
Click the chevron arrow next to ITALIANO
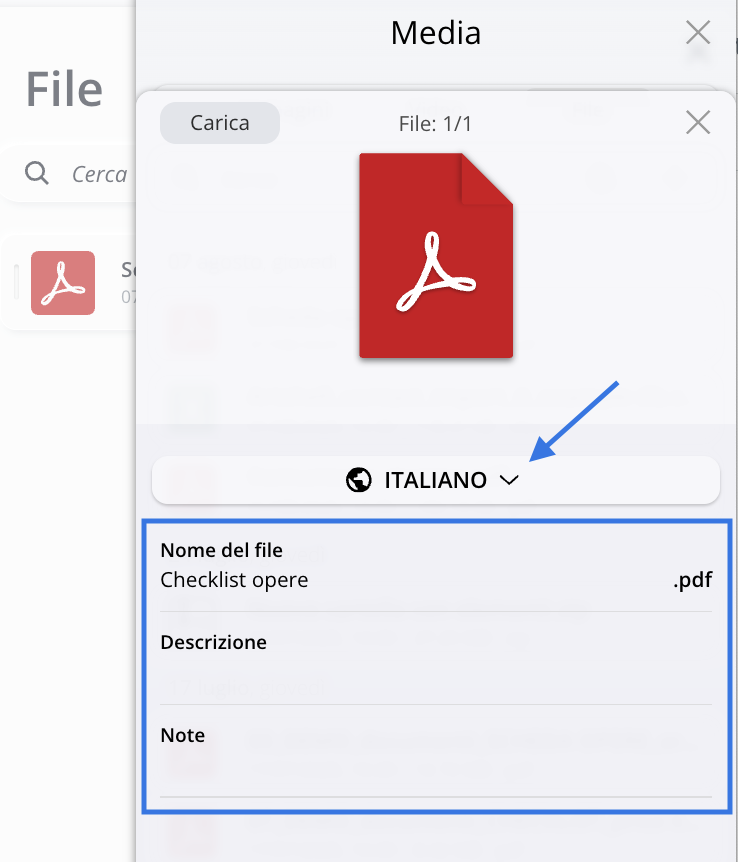[x=509, y=481]
